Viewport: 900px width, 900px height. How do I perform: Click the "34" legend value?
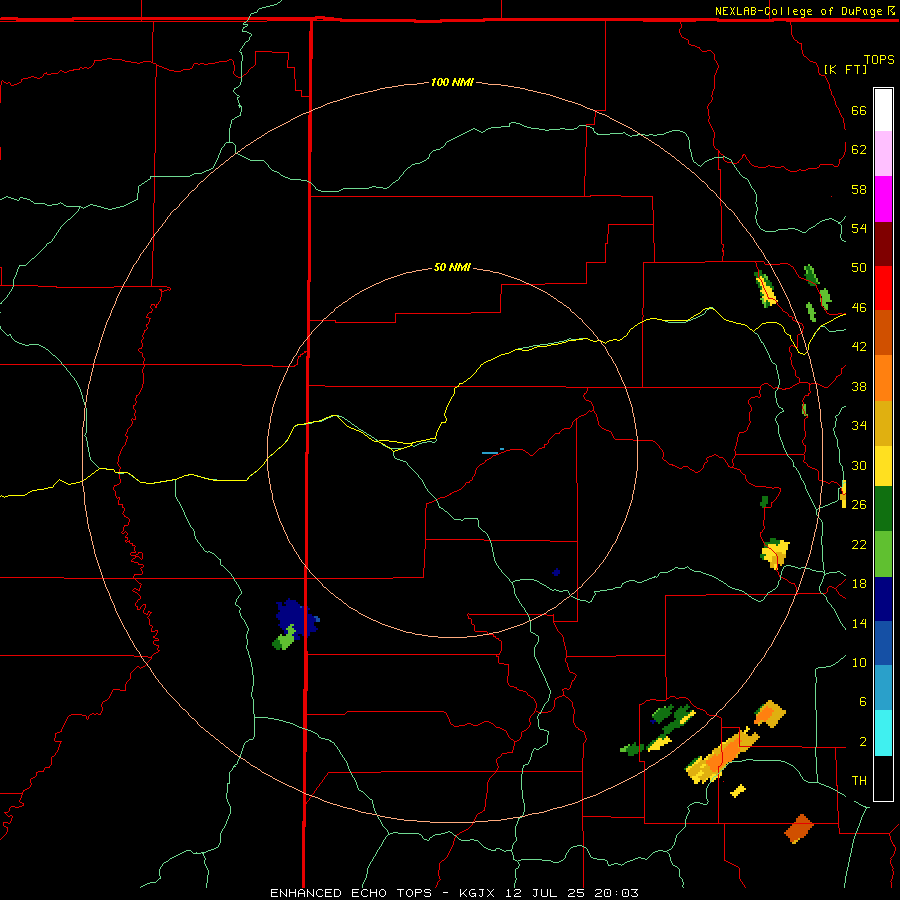click(x=859, y=426)
